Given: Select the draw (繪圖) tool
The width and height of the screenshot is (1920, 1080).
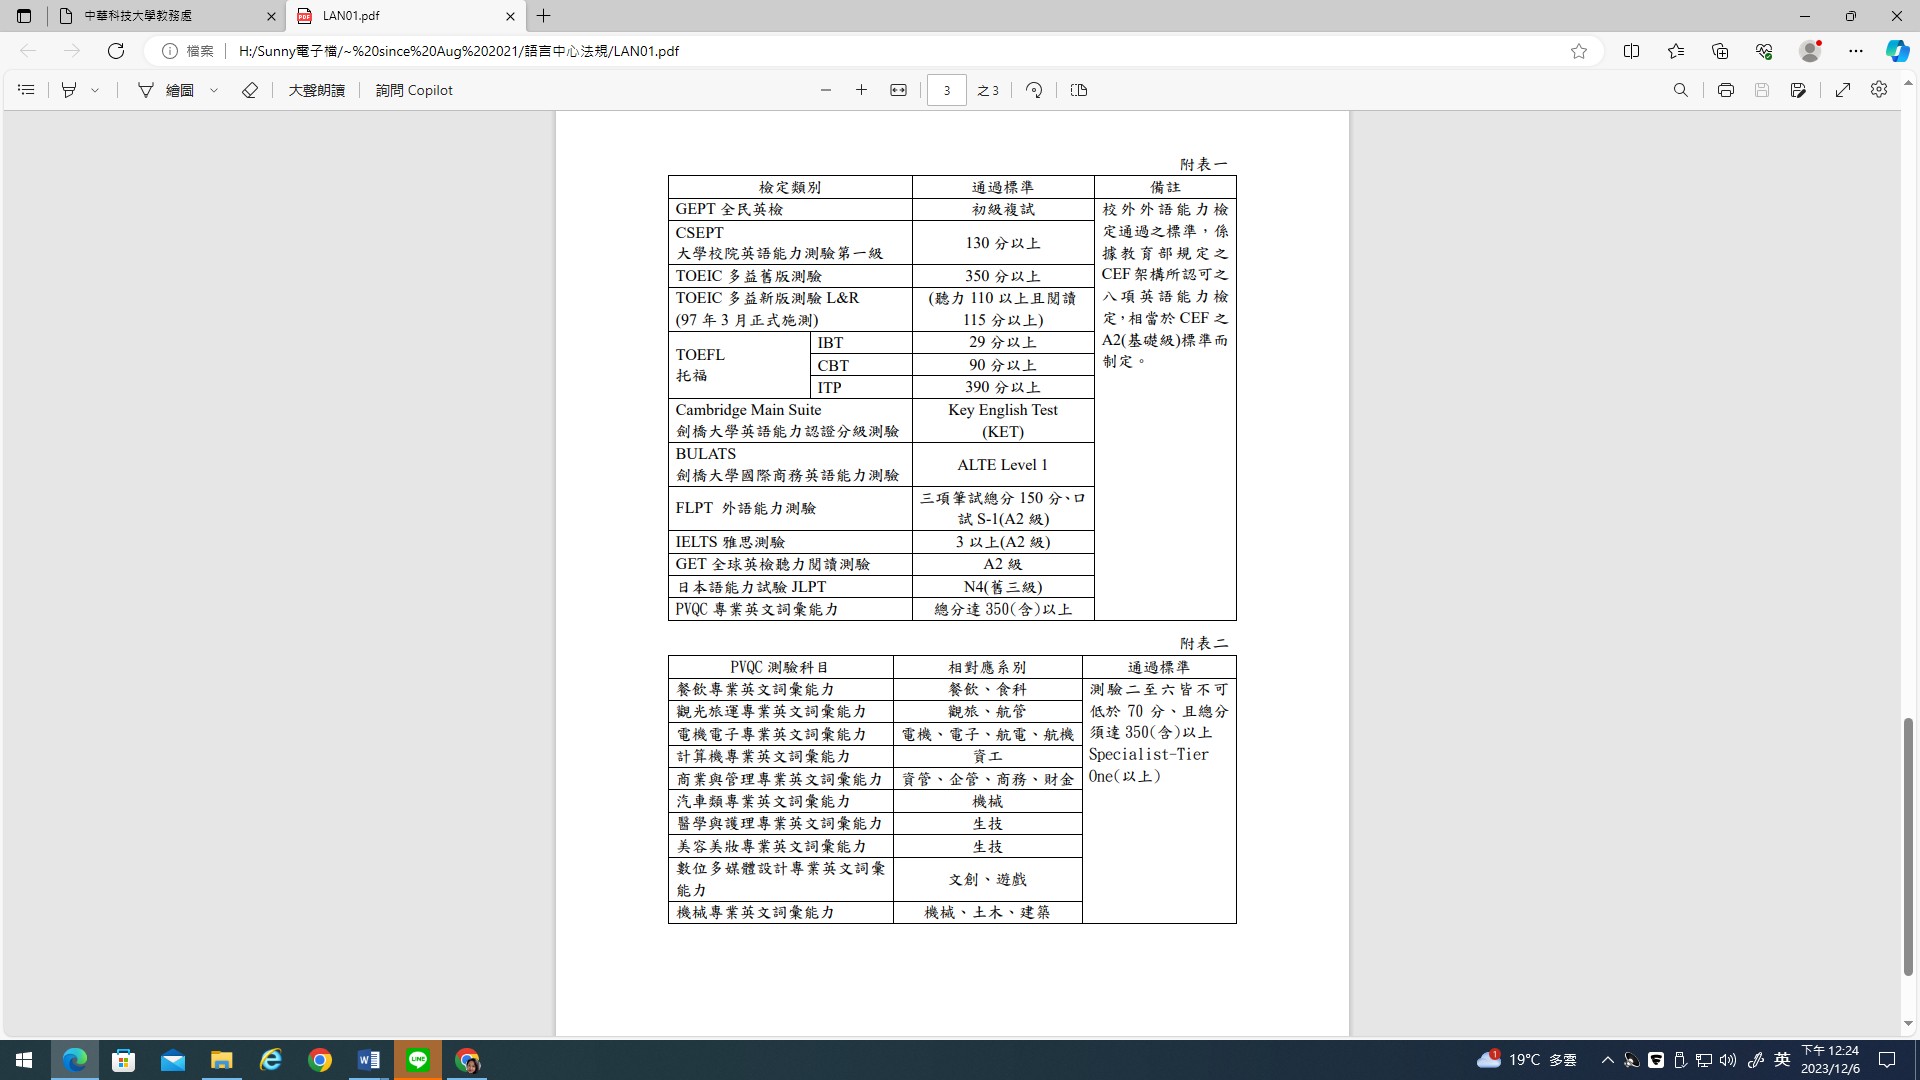Looking at the screenshot, I should (x=166, y=90).
